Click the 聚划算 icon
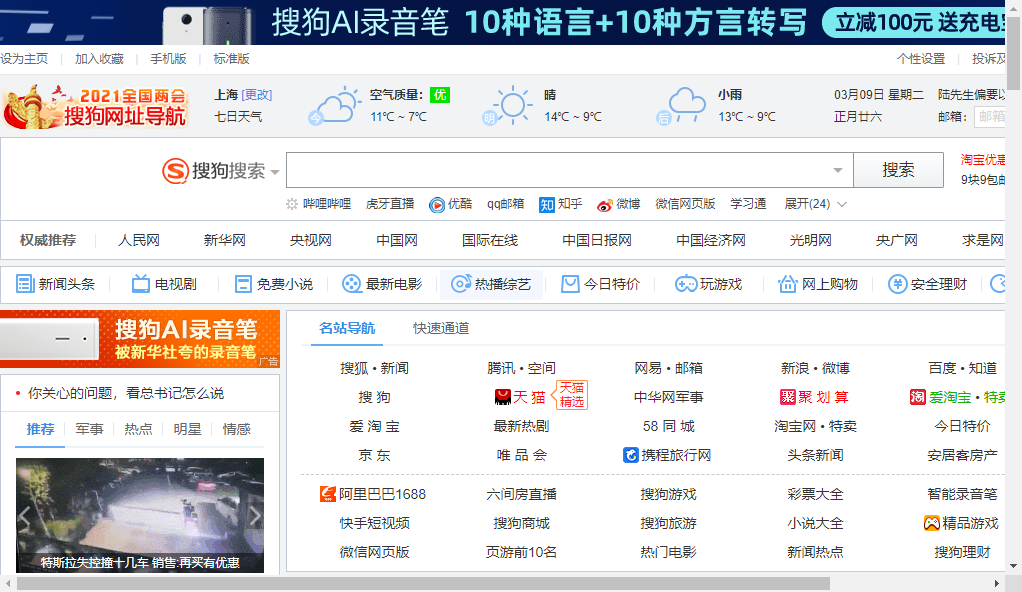This screenshot has width=1022, height=592. [787, 397]
